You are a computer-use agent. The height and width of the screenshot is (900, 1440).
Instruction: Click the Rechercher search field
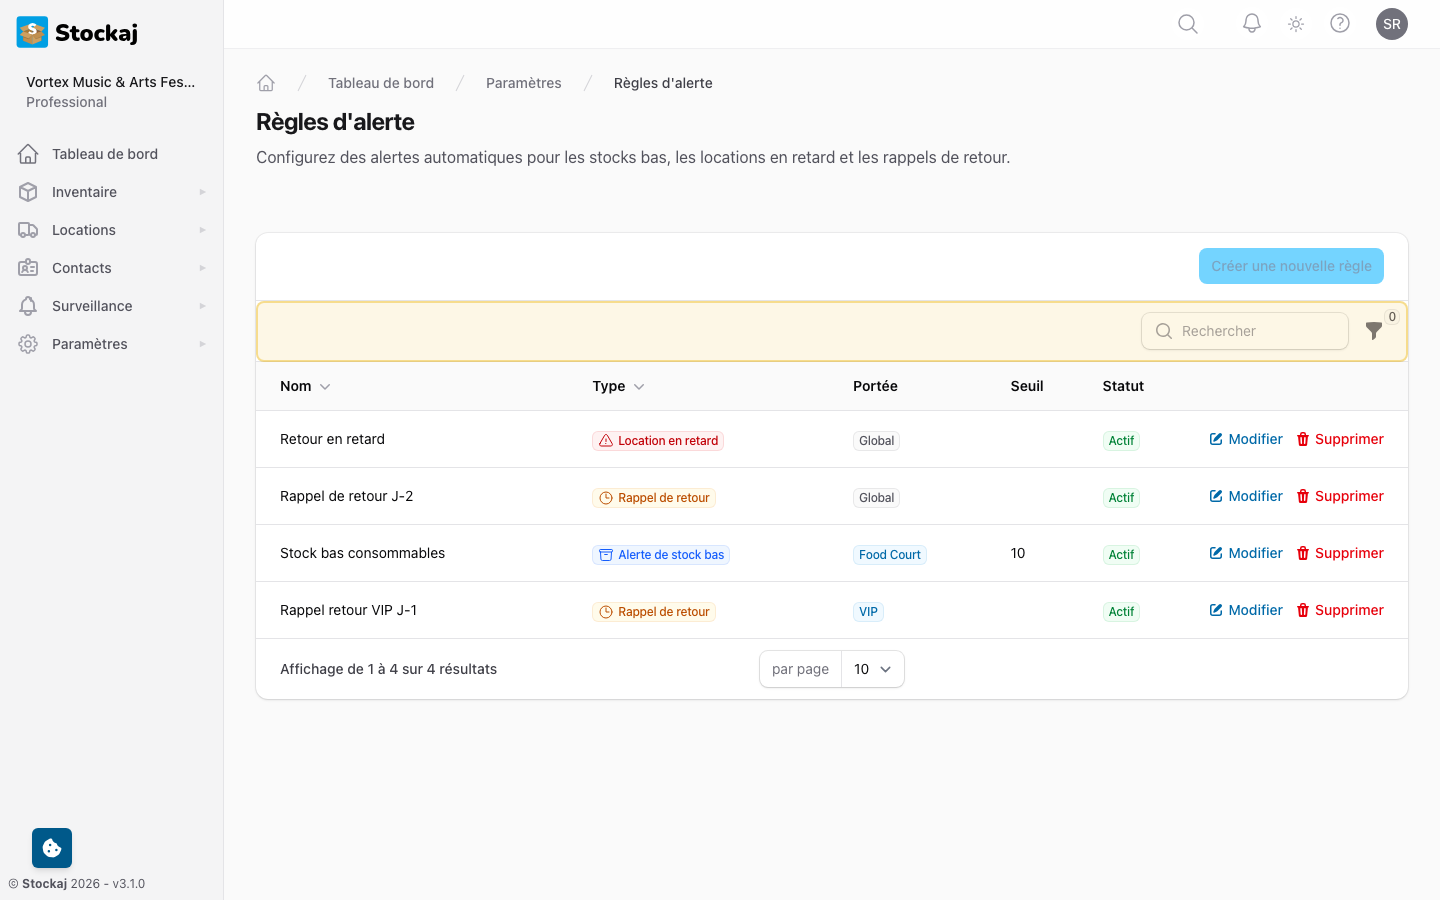click(1244, 331)
